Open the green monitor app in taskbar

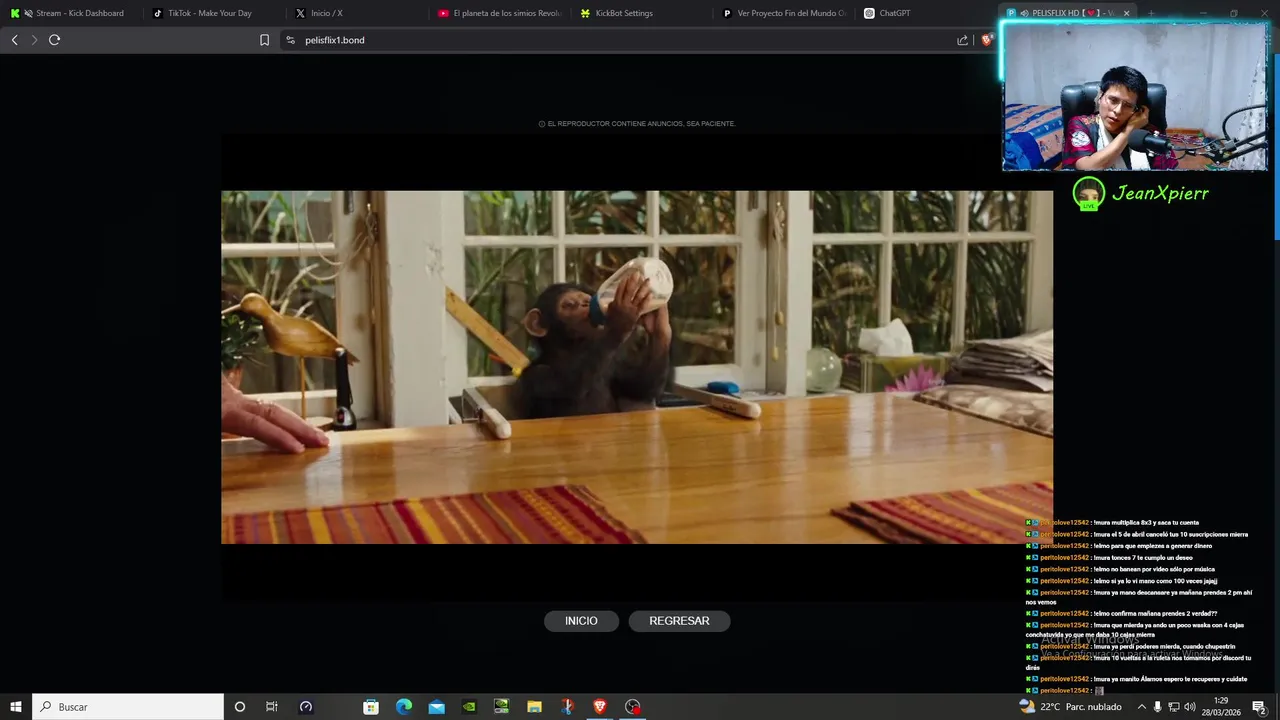tap(502, 707)
